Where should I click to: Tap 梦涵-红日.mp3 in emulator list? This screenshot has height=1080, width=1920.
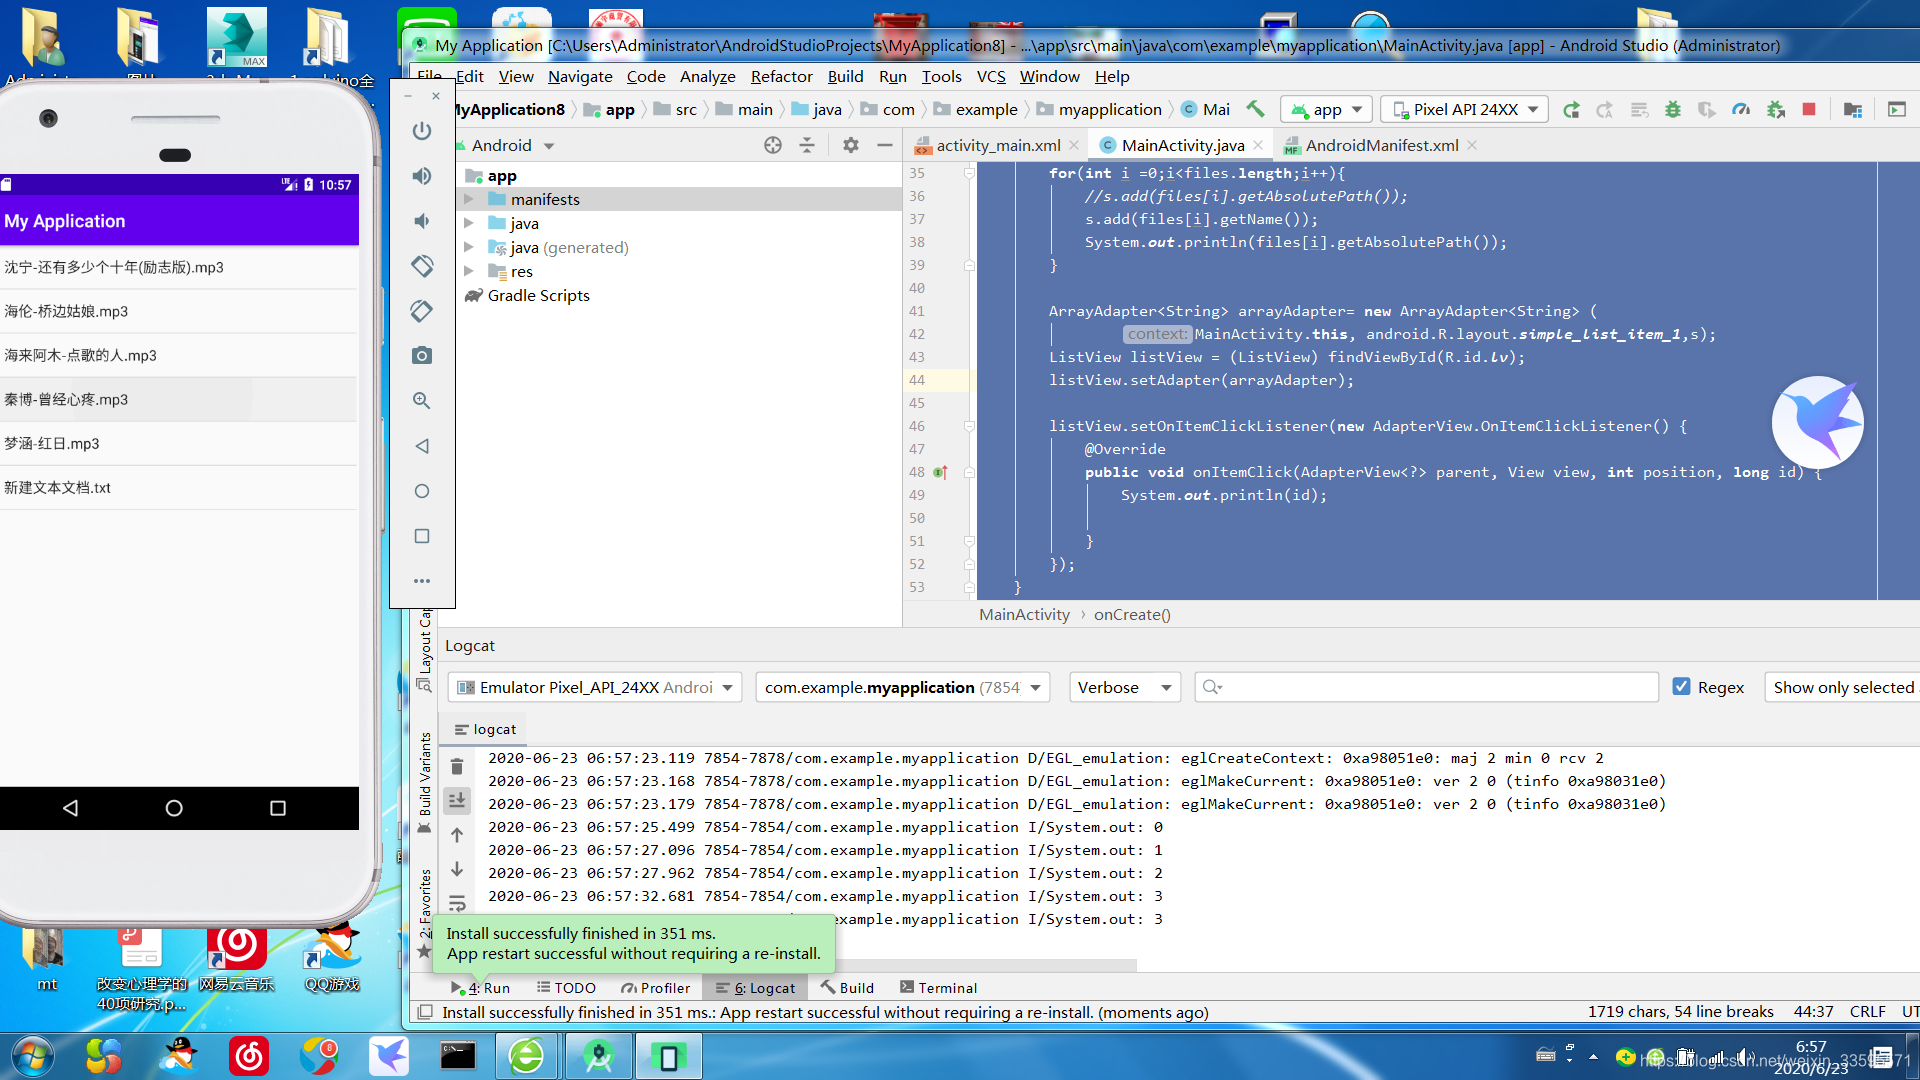click(178, 443)
